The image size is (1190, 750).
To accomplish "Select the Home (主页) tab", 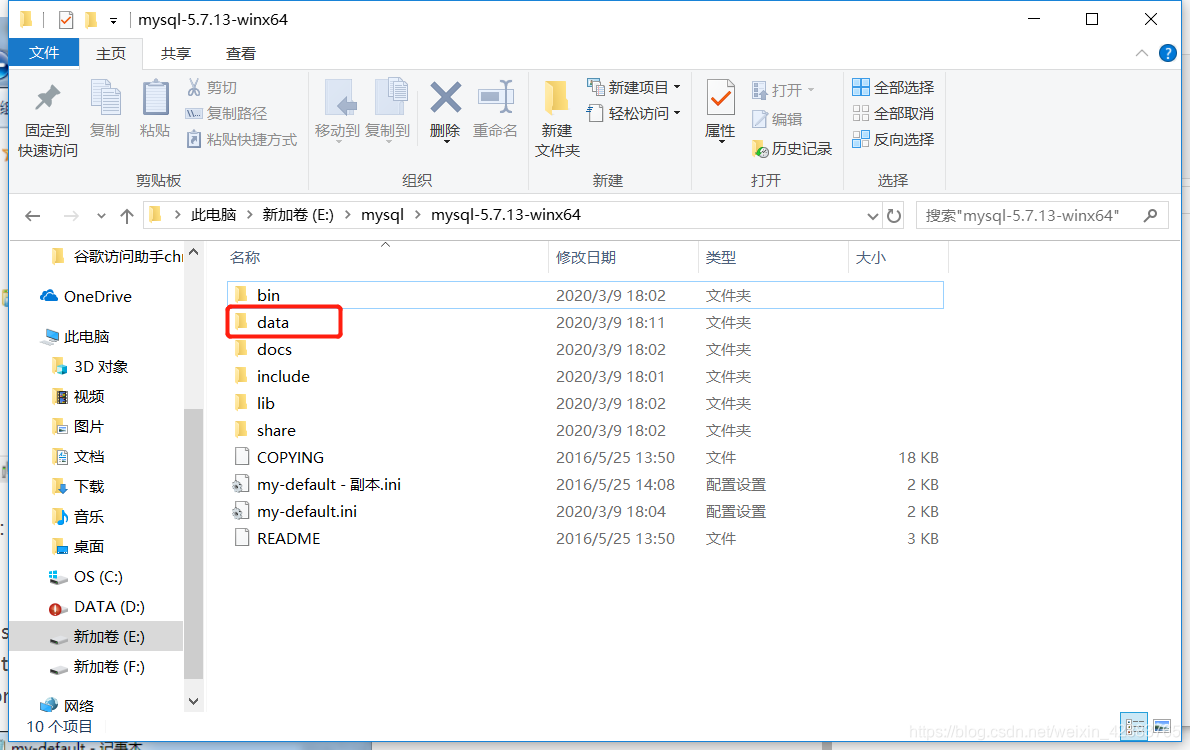I will pos(111,53).
